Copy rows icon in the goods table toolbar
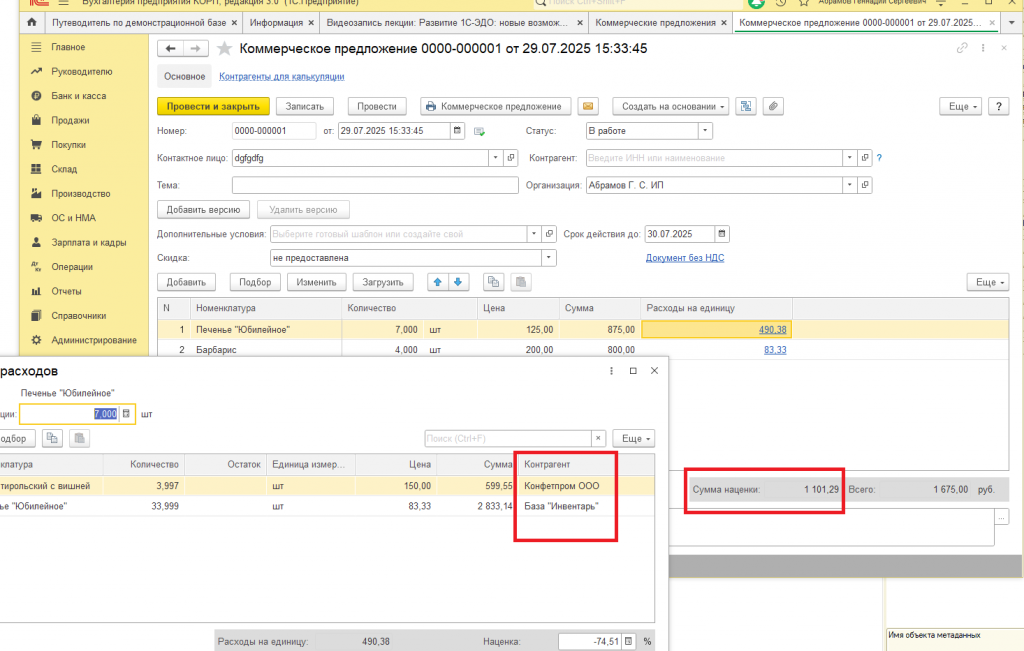Screen dimensions: 1024x651 [x=493, y=282]
